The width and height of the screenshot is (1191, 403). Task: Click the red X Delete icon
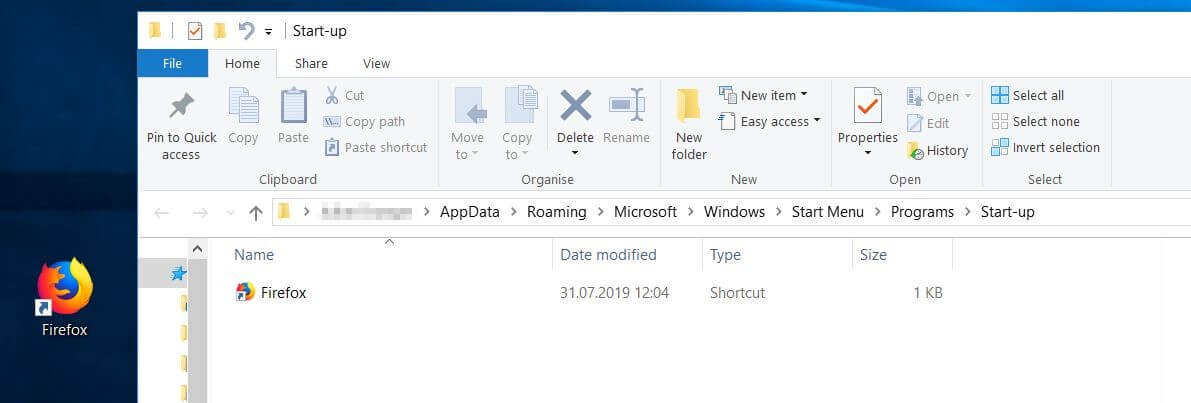(x=576, y=105)
